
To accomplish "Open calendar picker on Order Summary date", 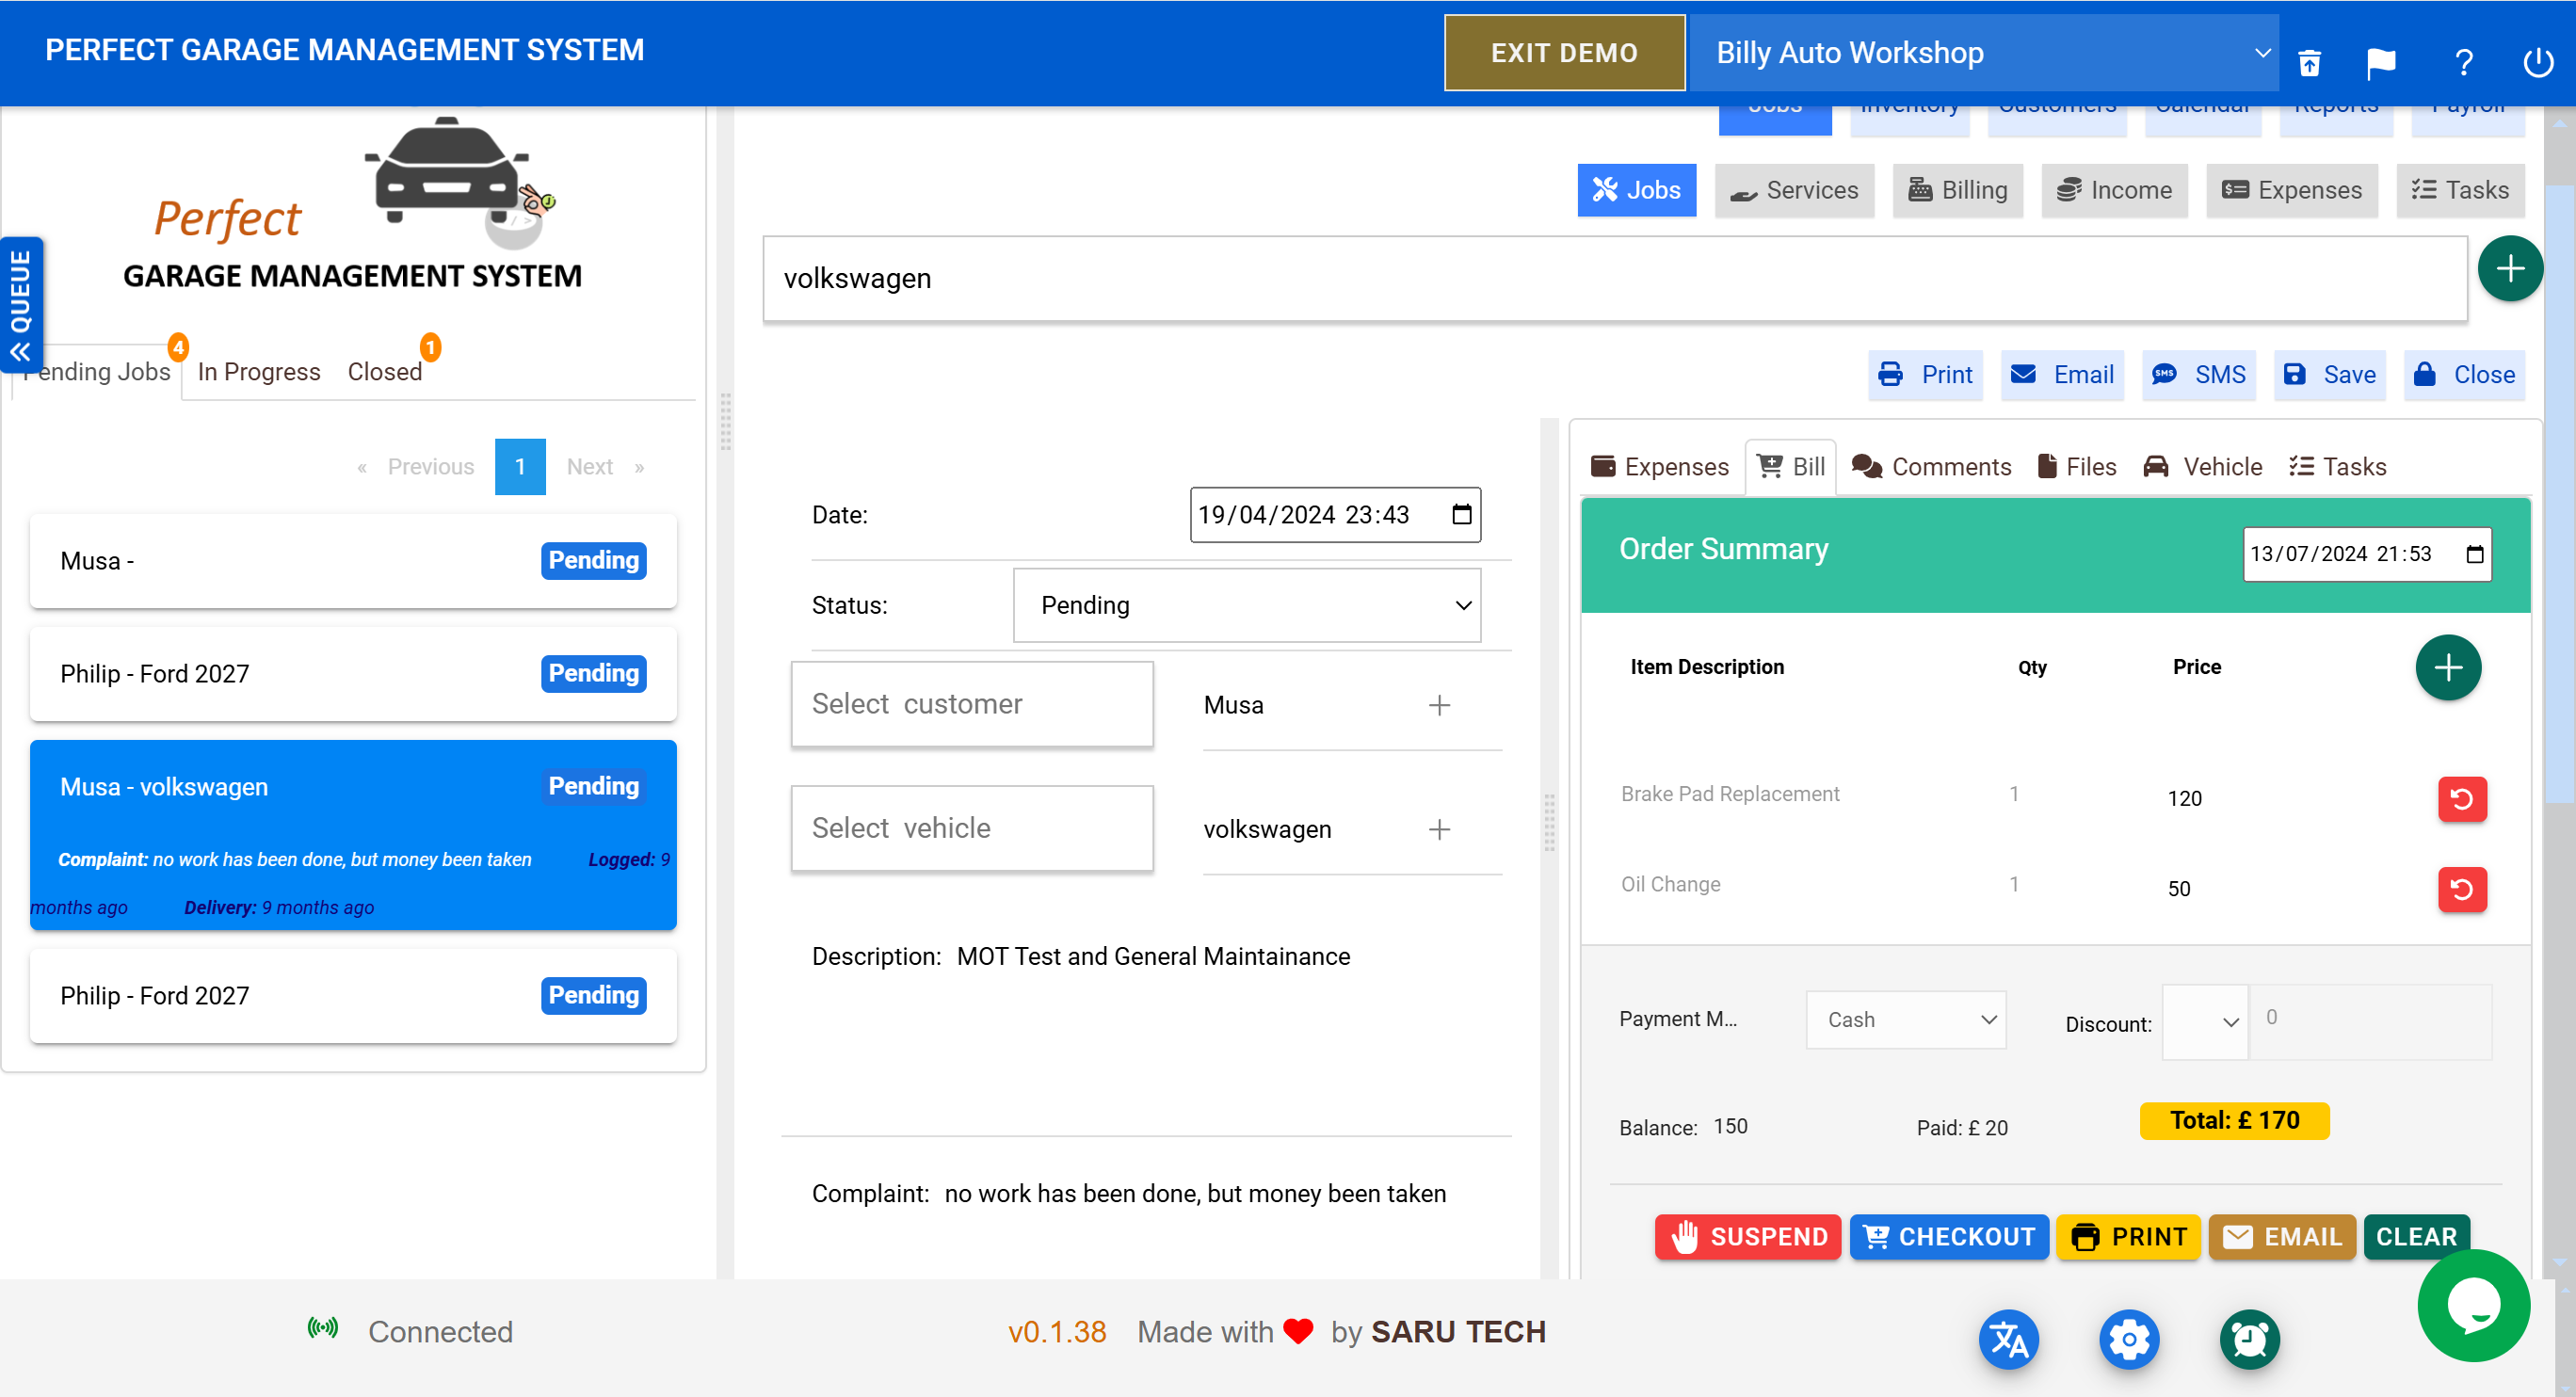I will pyautogui.click(x=2474, y=555).
